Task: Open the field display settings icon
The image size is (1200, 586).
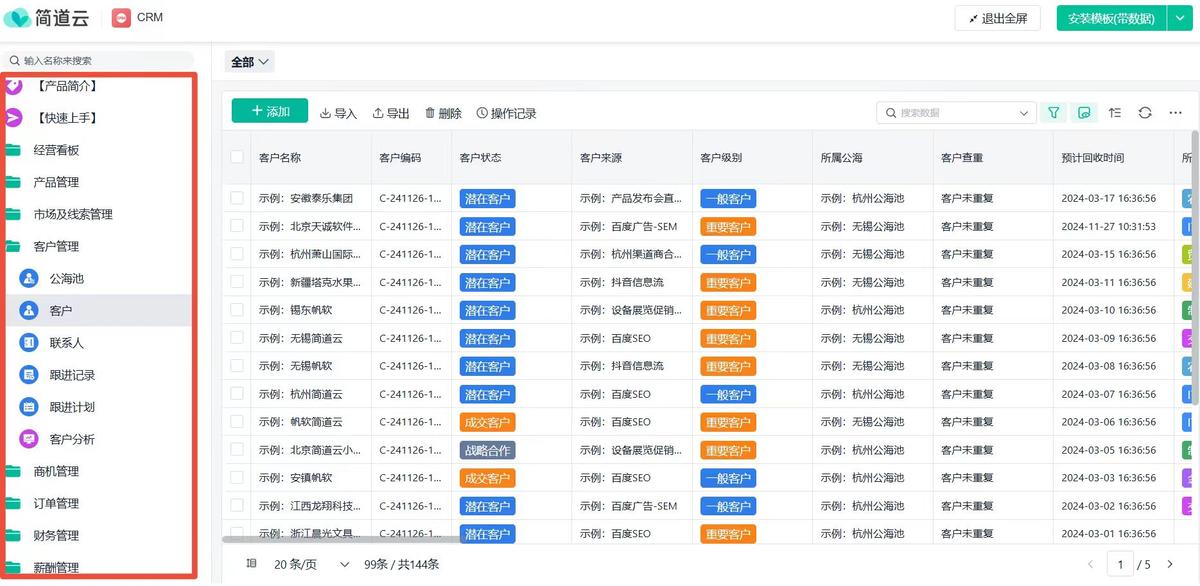Action: click(1083, 113)
